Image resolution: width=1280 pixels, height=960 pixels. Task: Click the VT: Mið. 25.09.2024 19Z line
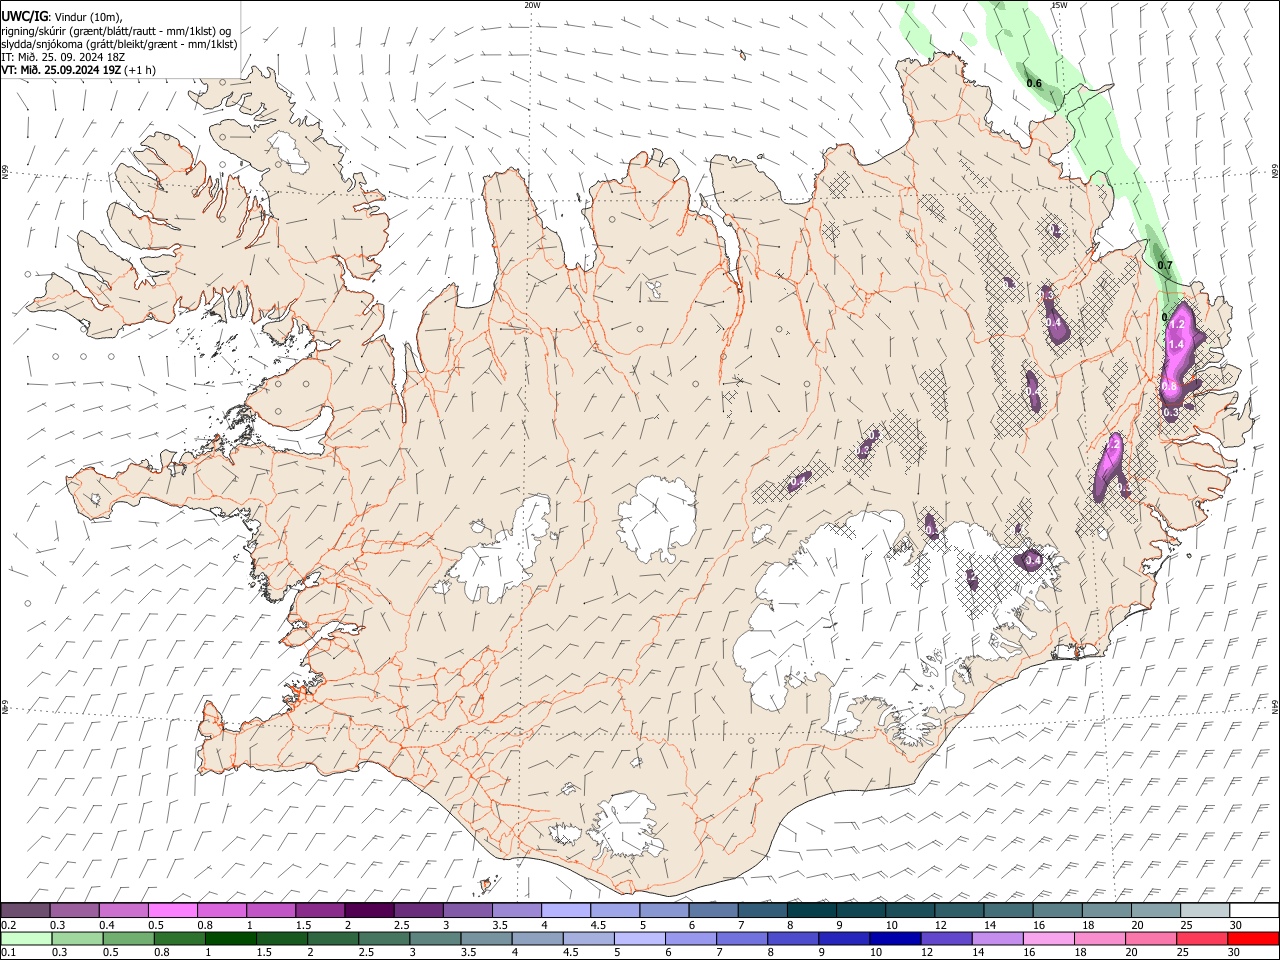[78, 69]
